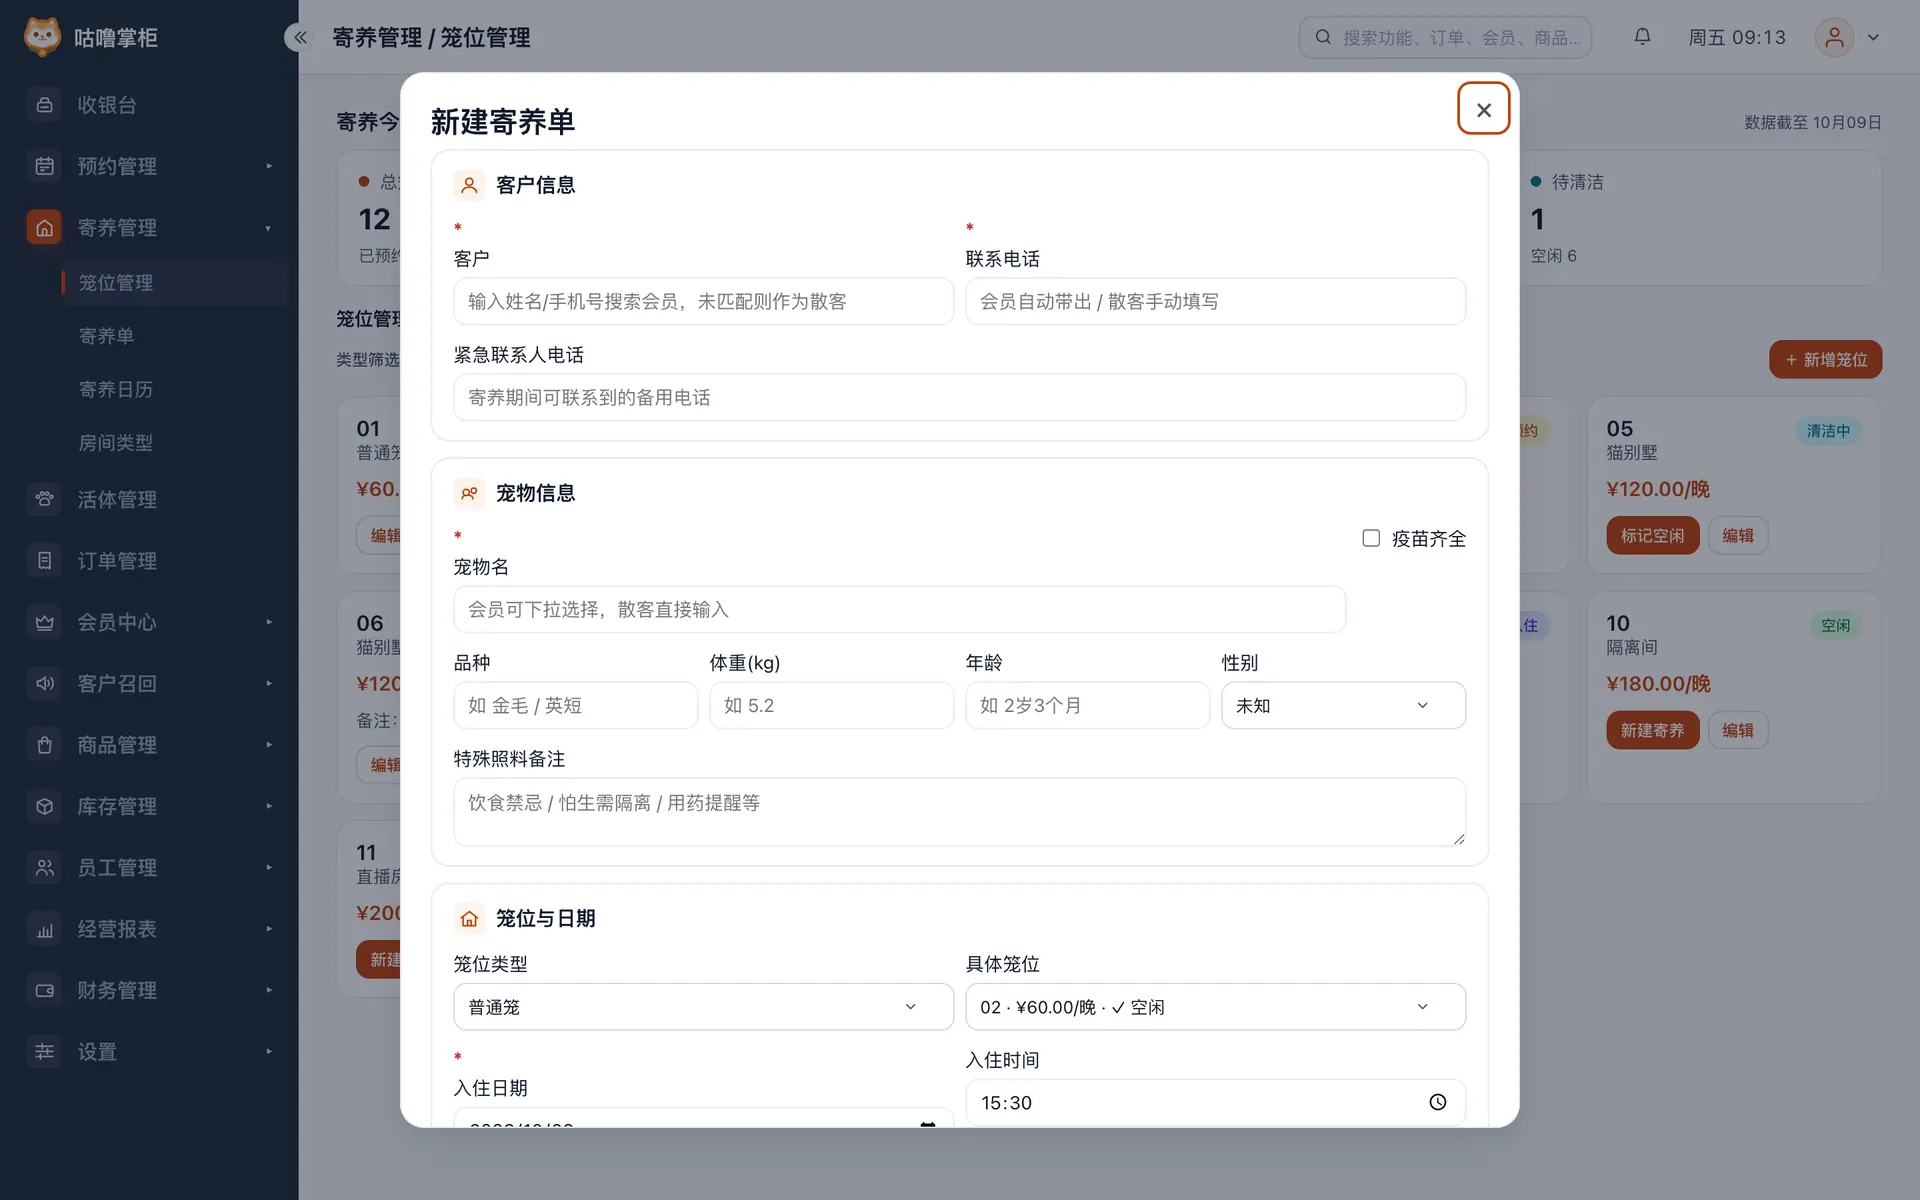Click into 客户 search field
Image resolution: width=1920 pixels, height=1200 pixels.
coord(703,301)
